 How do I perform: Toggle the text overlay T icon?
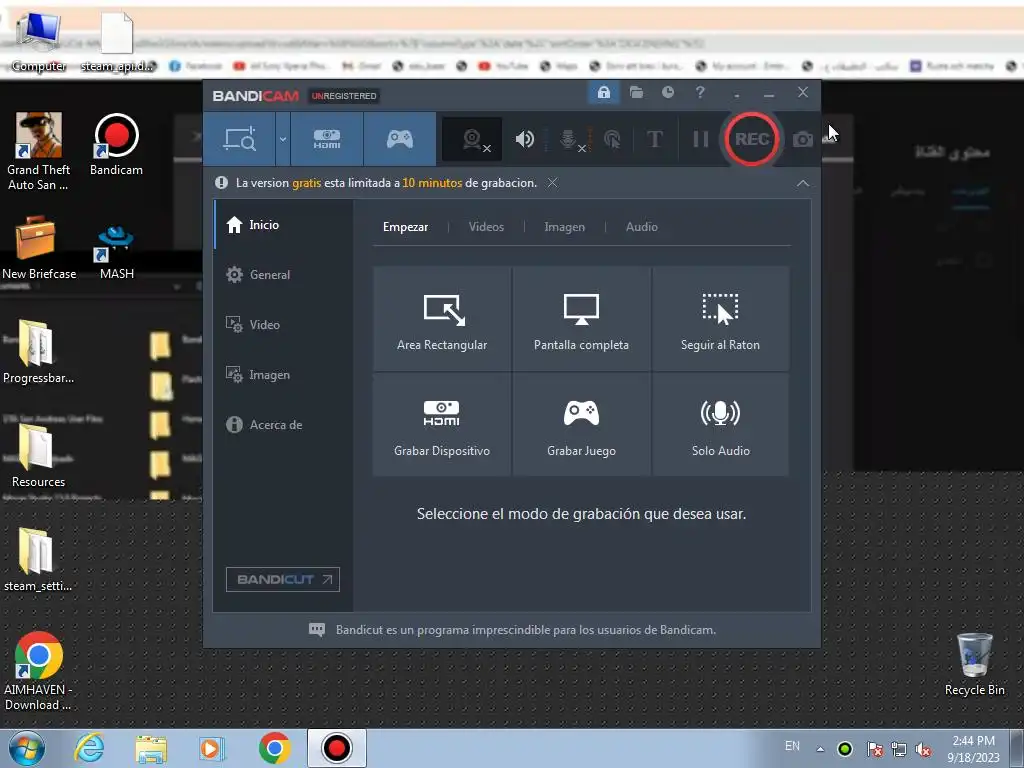click(x=654, y=139)
